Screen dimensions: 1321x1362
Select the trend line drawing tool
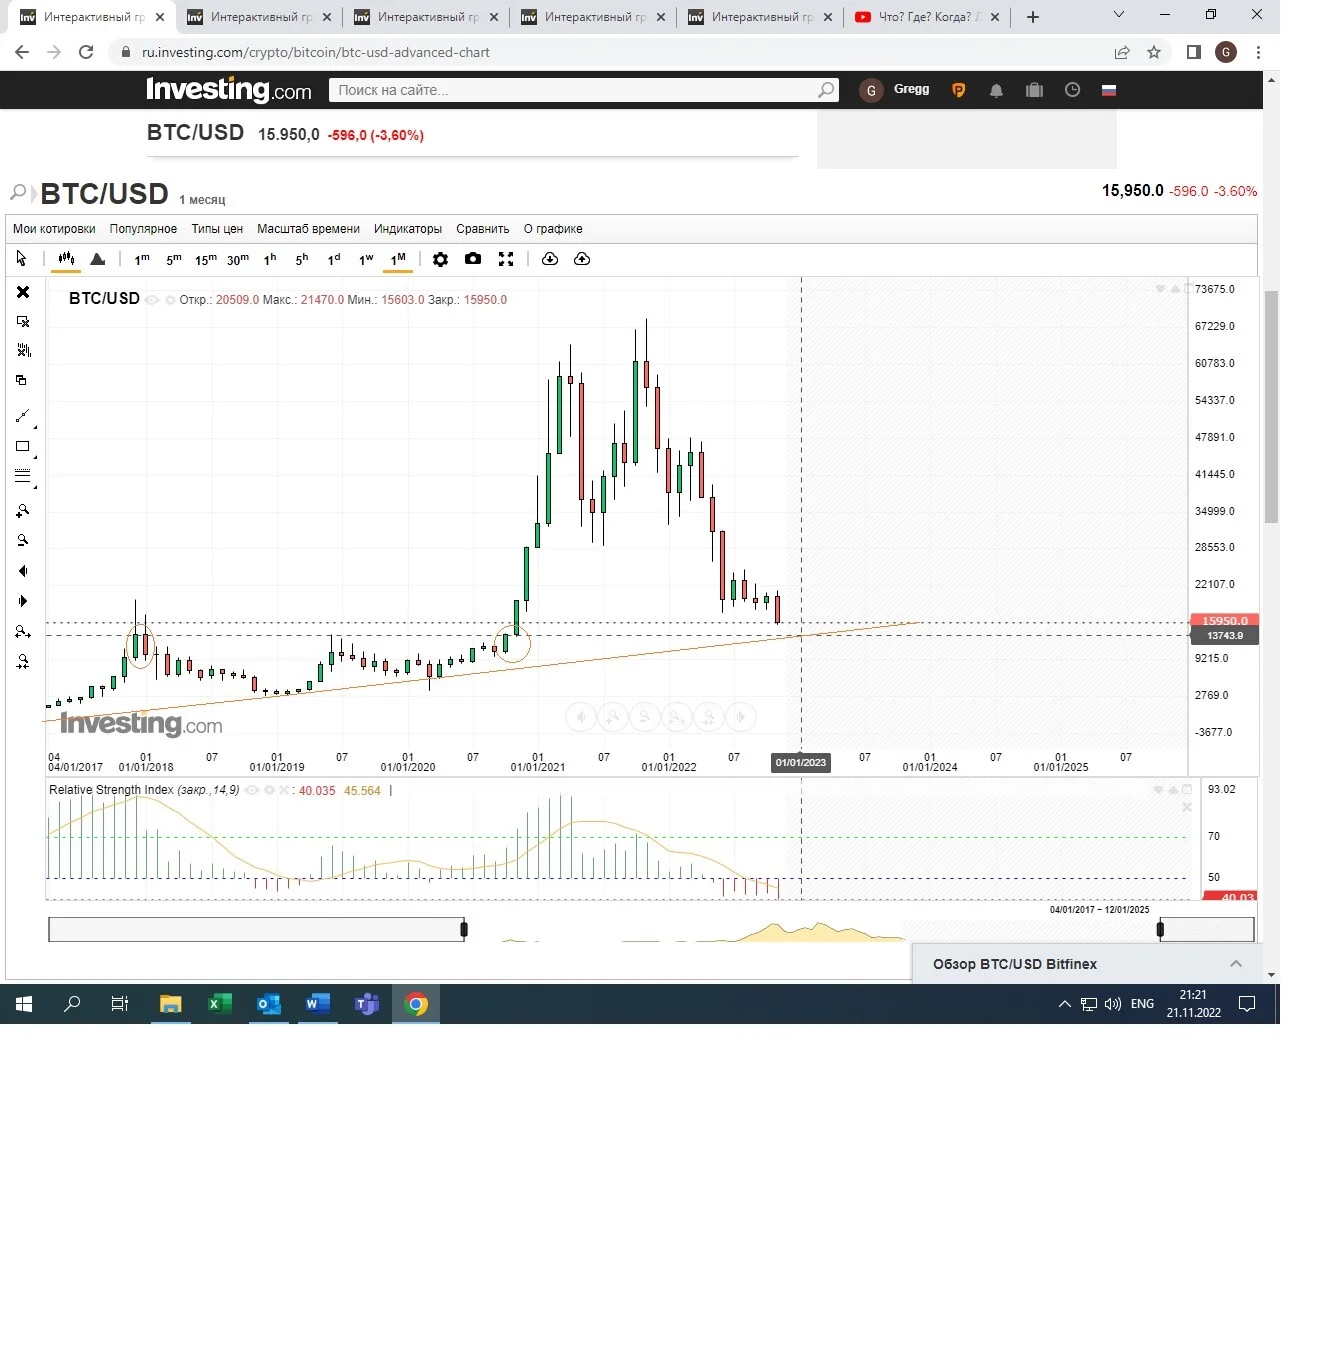point(23,416)
